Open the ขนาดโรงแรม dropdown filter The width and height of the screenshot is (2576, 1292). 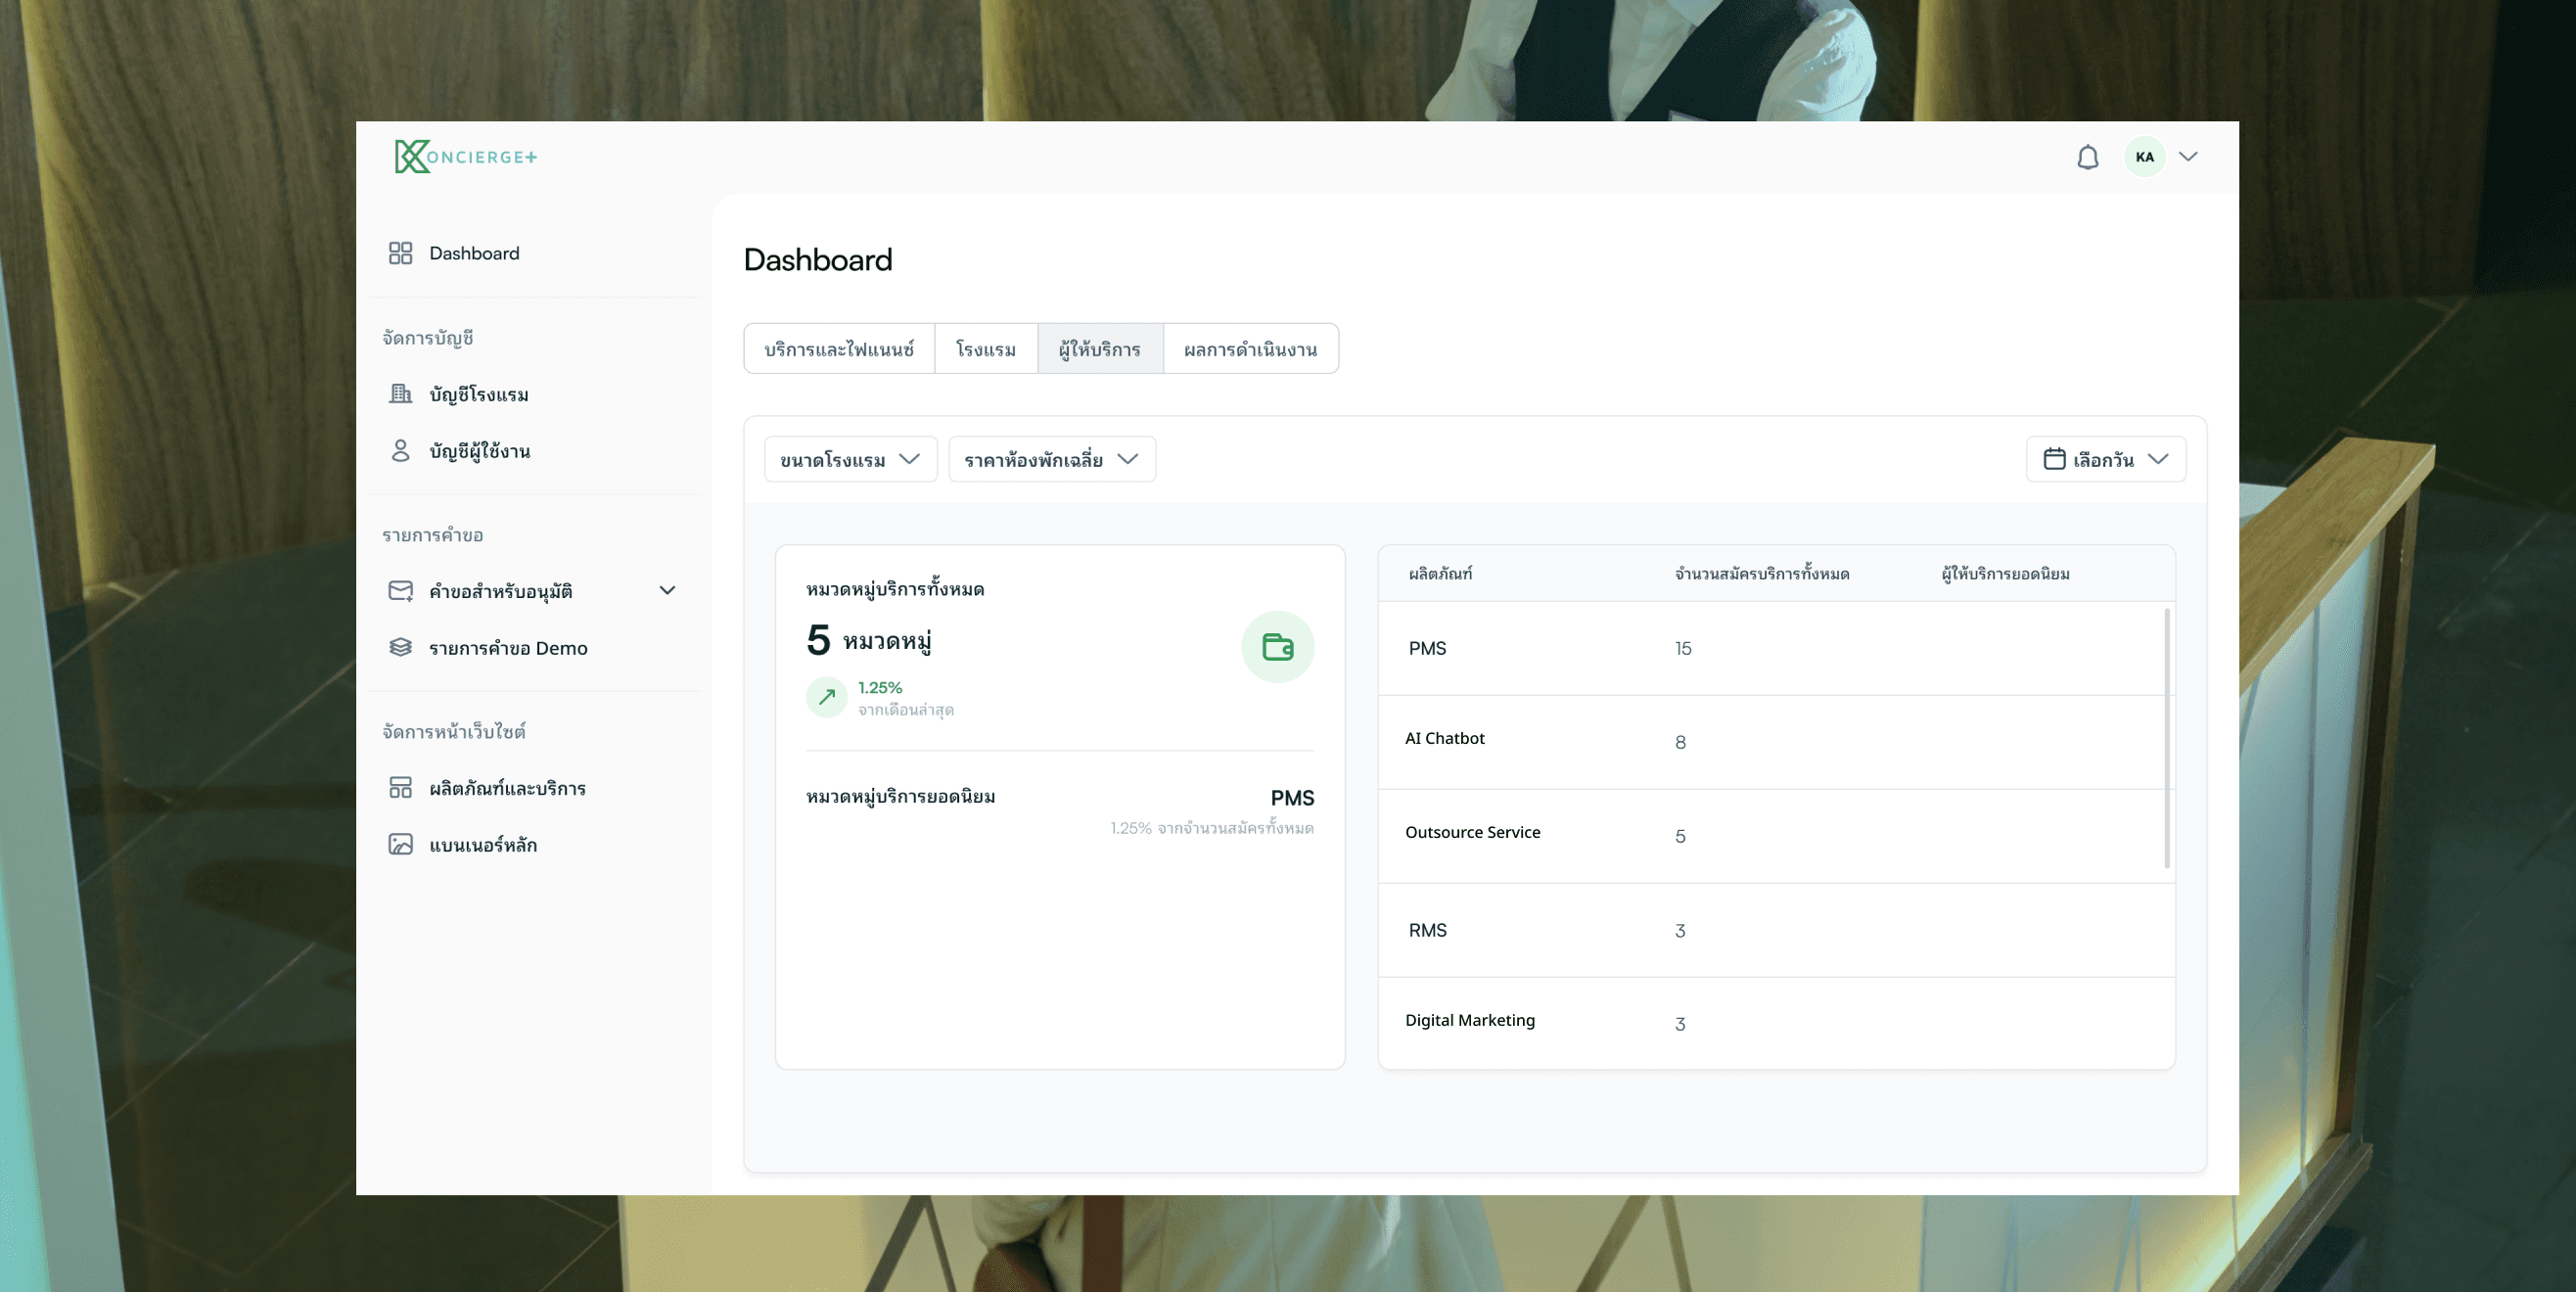[850, 459]
